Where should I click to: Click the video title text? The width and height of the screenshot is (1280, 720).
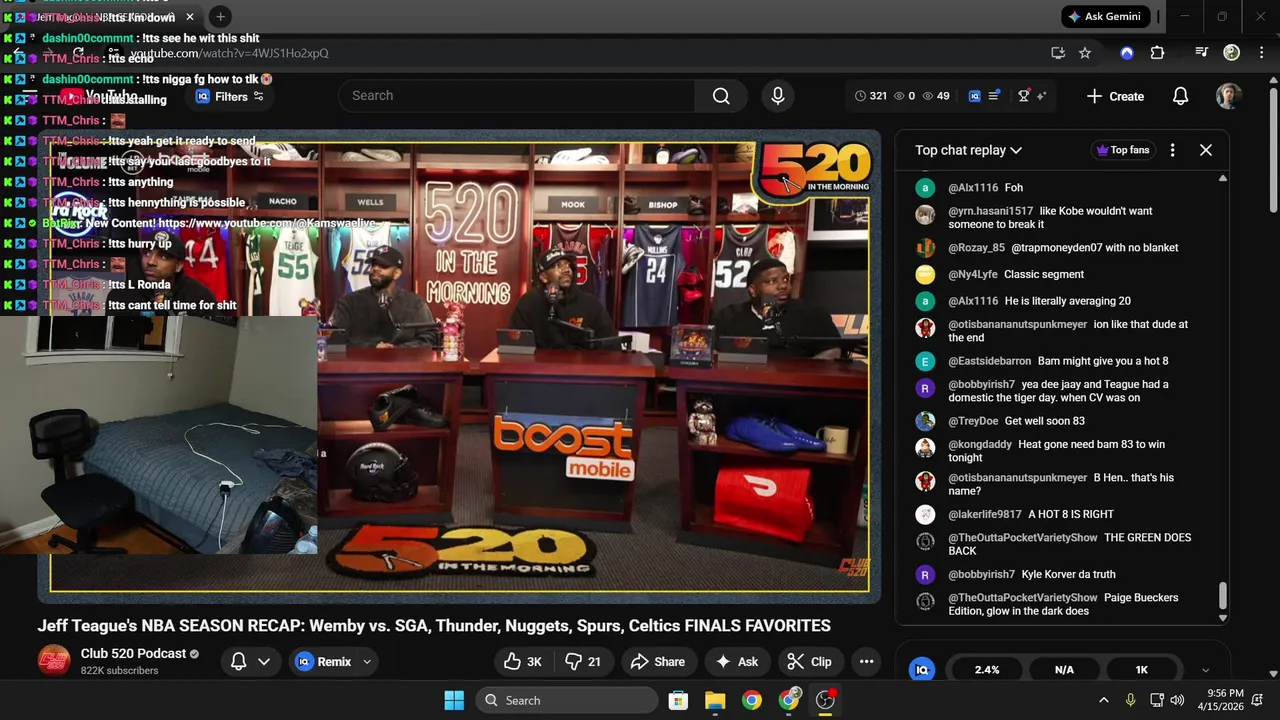[x=434, y=626]
